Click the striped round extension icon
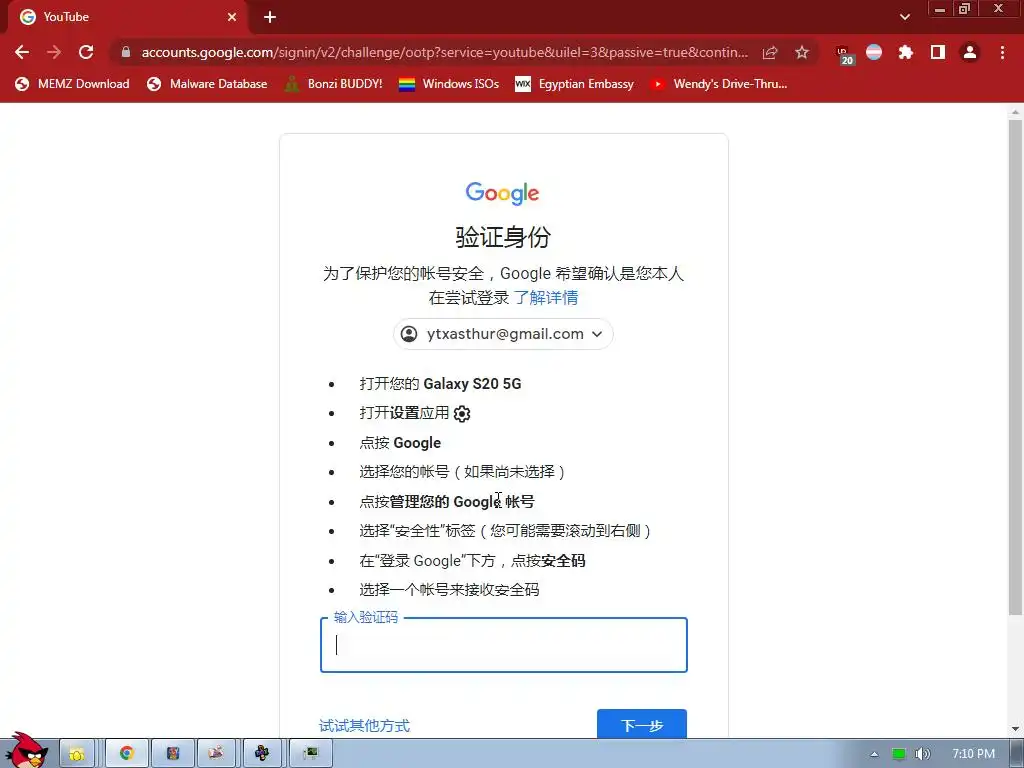The width and height of the screenshot is (1024, 768). click(874, 52)
